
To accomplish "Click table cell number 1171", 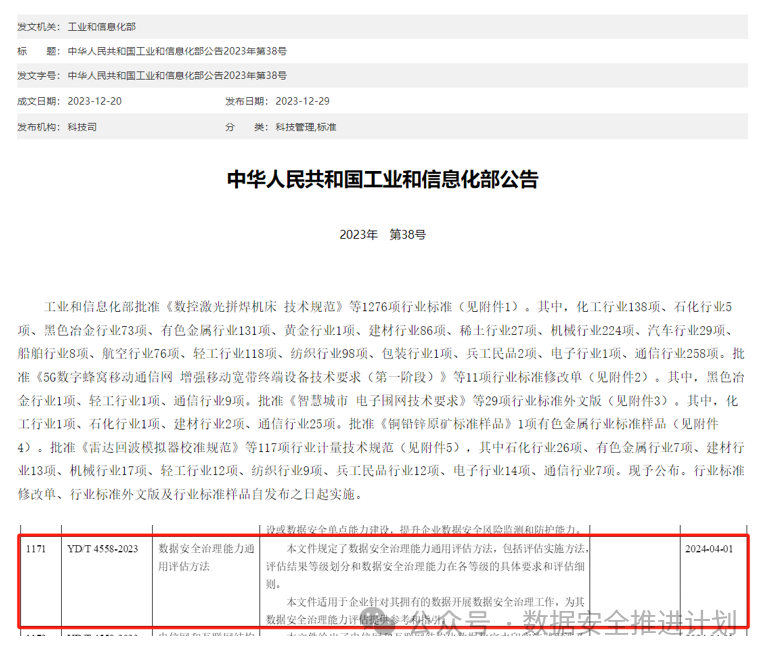I will click(36, 549).
